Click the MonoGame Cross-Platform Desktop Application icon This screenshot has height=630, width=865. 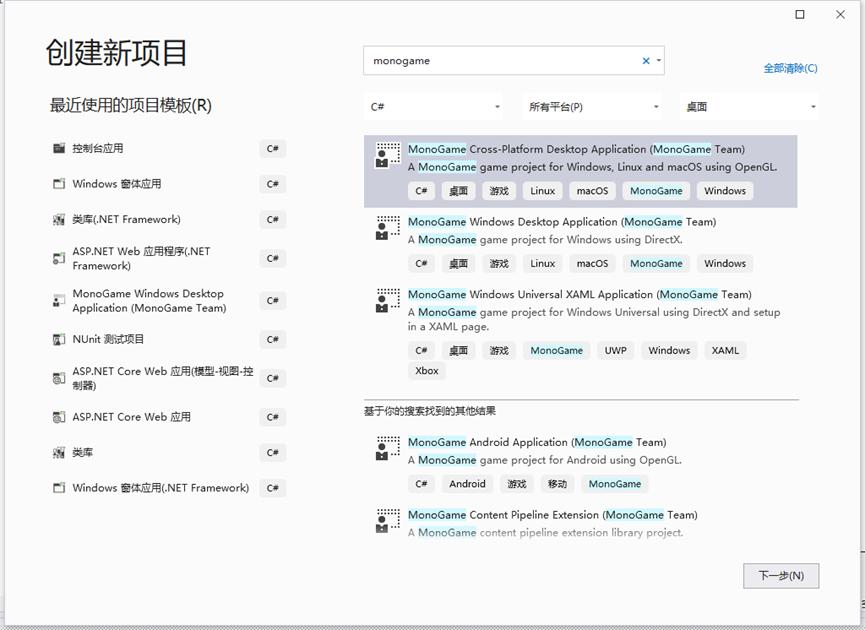[387, 155]
